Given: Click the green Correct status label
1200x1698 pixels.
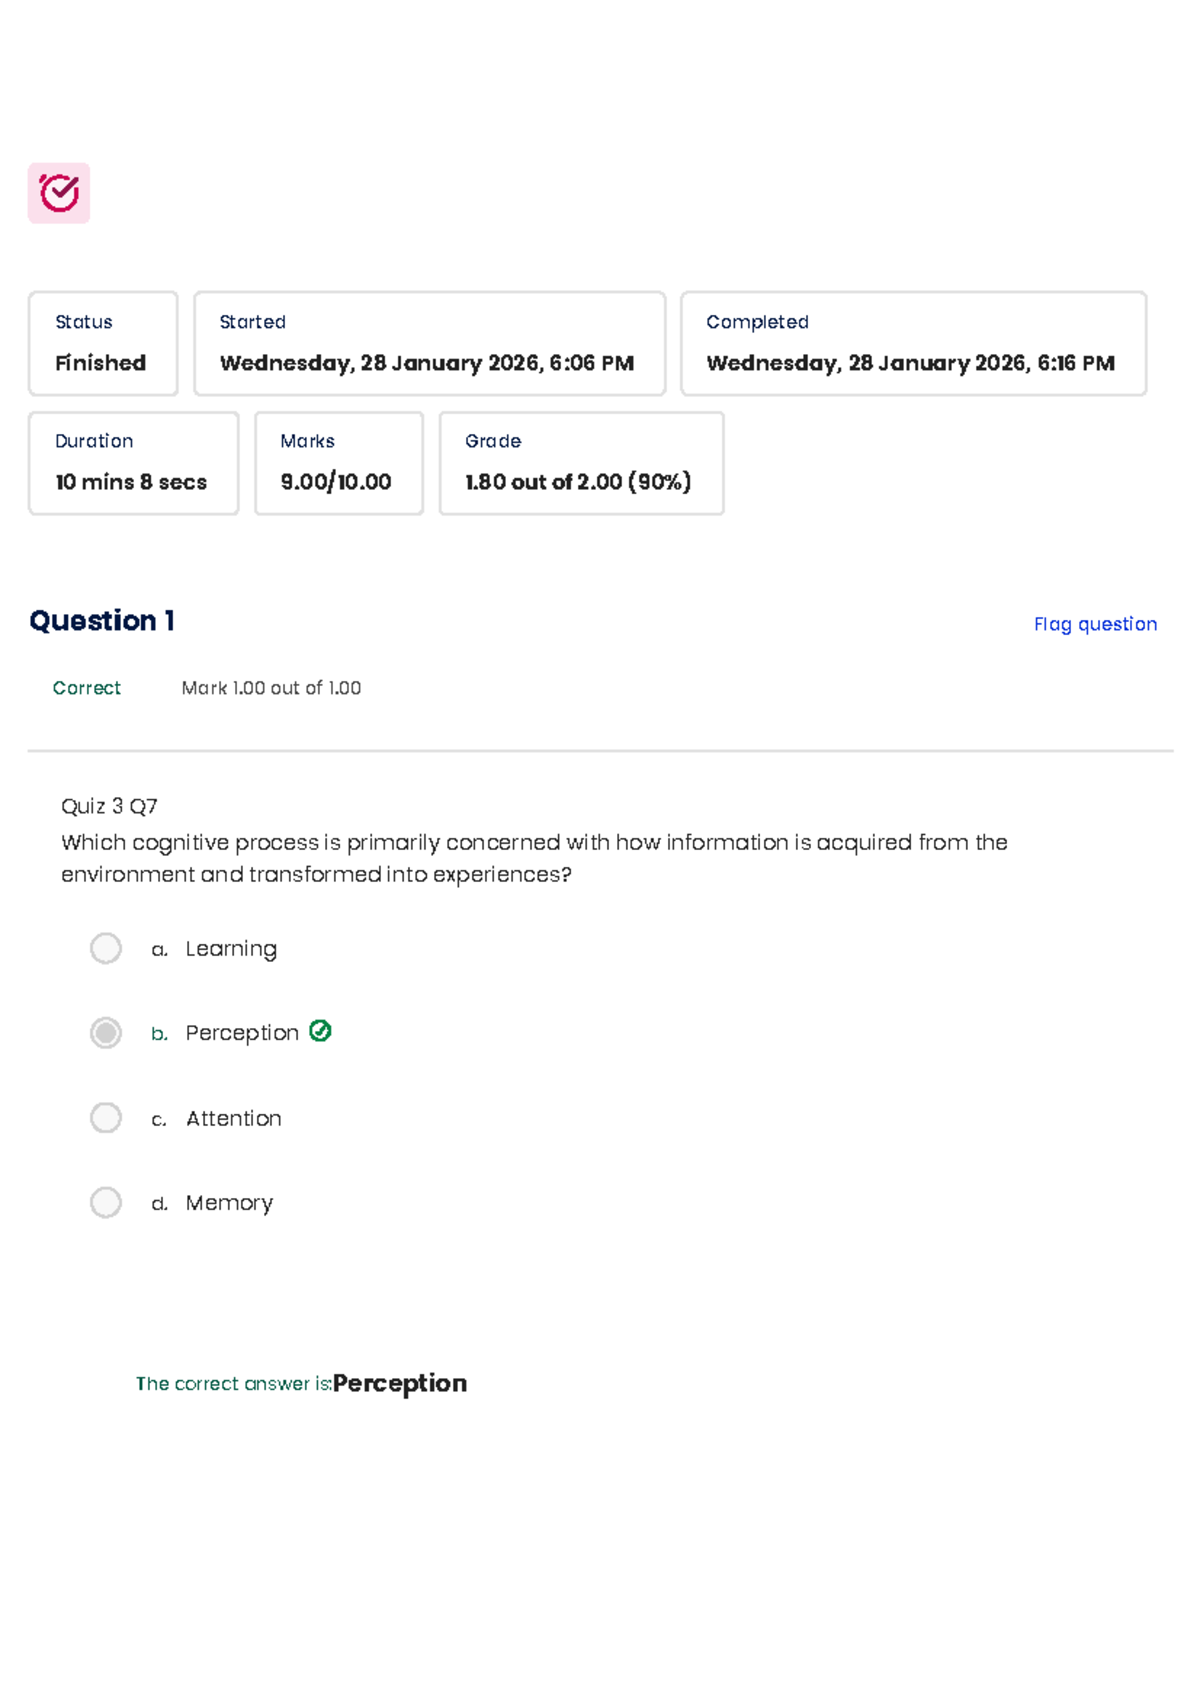Looking at the screenshot, I should pyautogui.click(x=87, y=688).
